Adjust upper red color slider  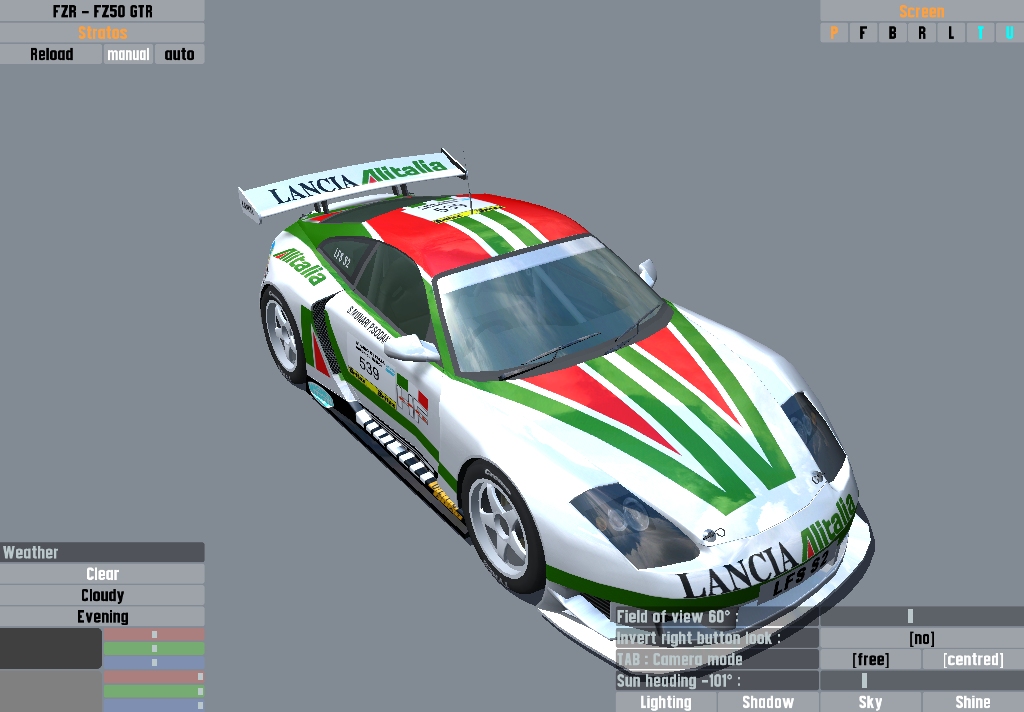154,634
